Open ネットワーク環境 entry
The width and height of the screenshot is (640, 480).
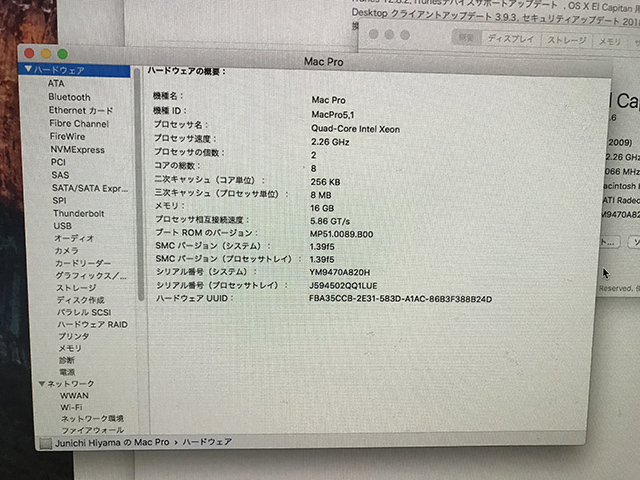pyautogui.click(x=92, y=419)
